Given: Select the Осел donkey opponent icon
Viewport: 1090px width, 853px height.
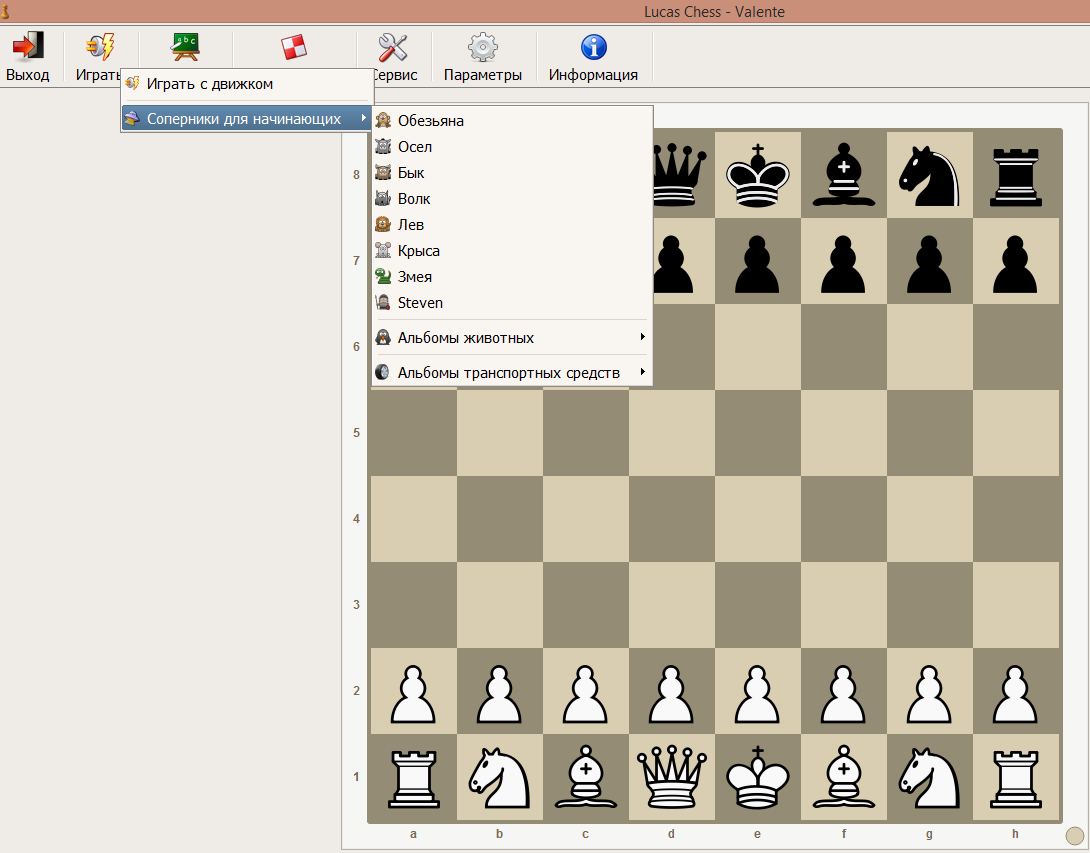Looking at the screenshot, I should click(383, 146).
